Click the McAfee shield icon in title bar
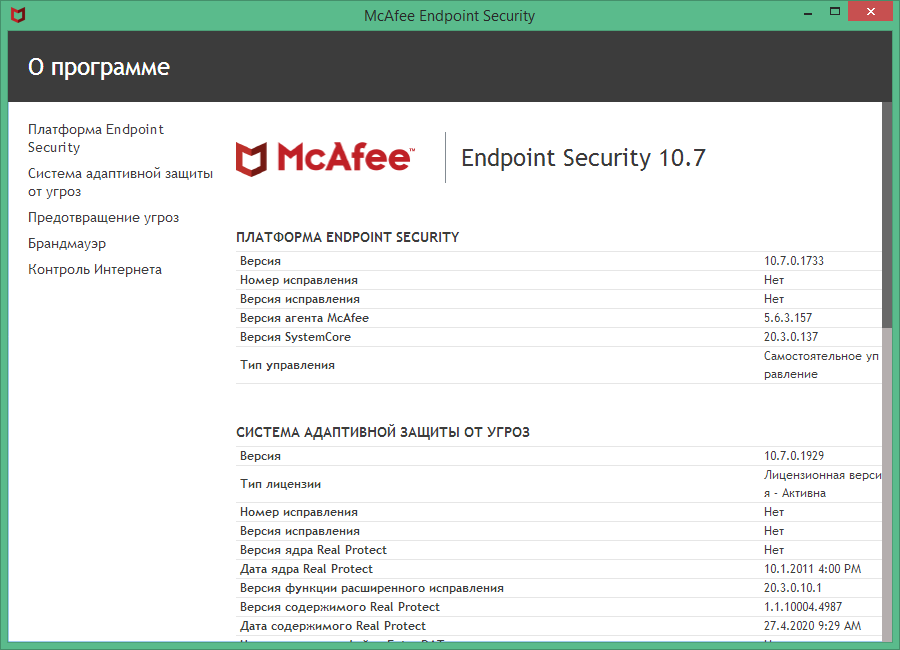 (x=18, y=15)
